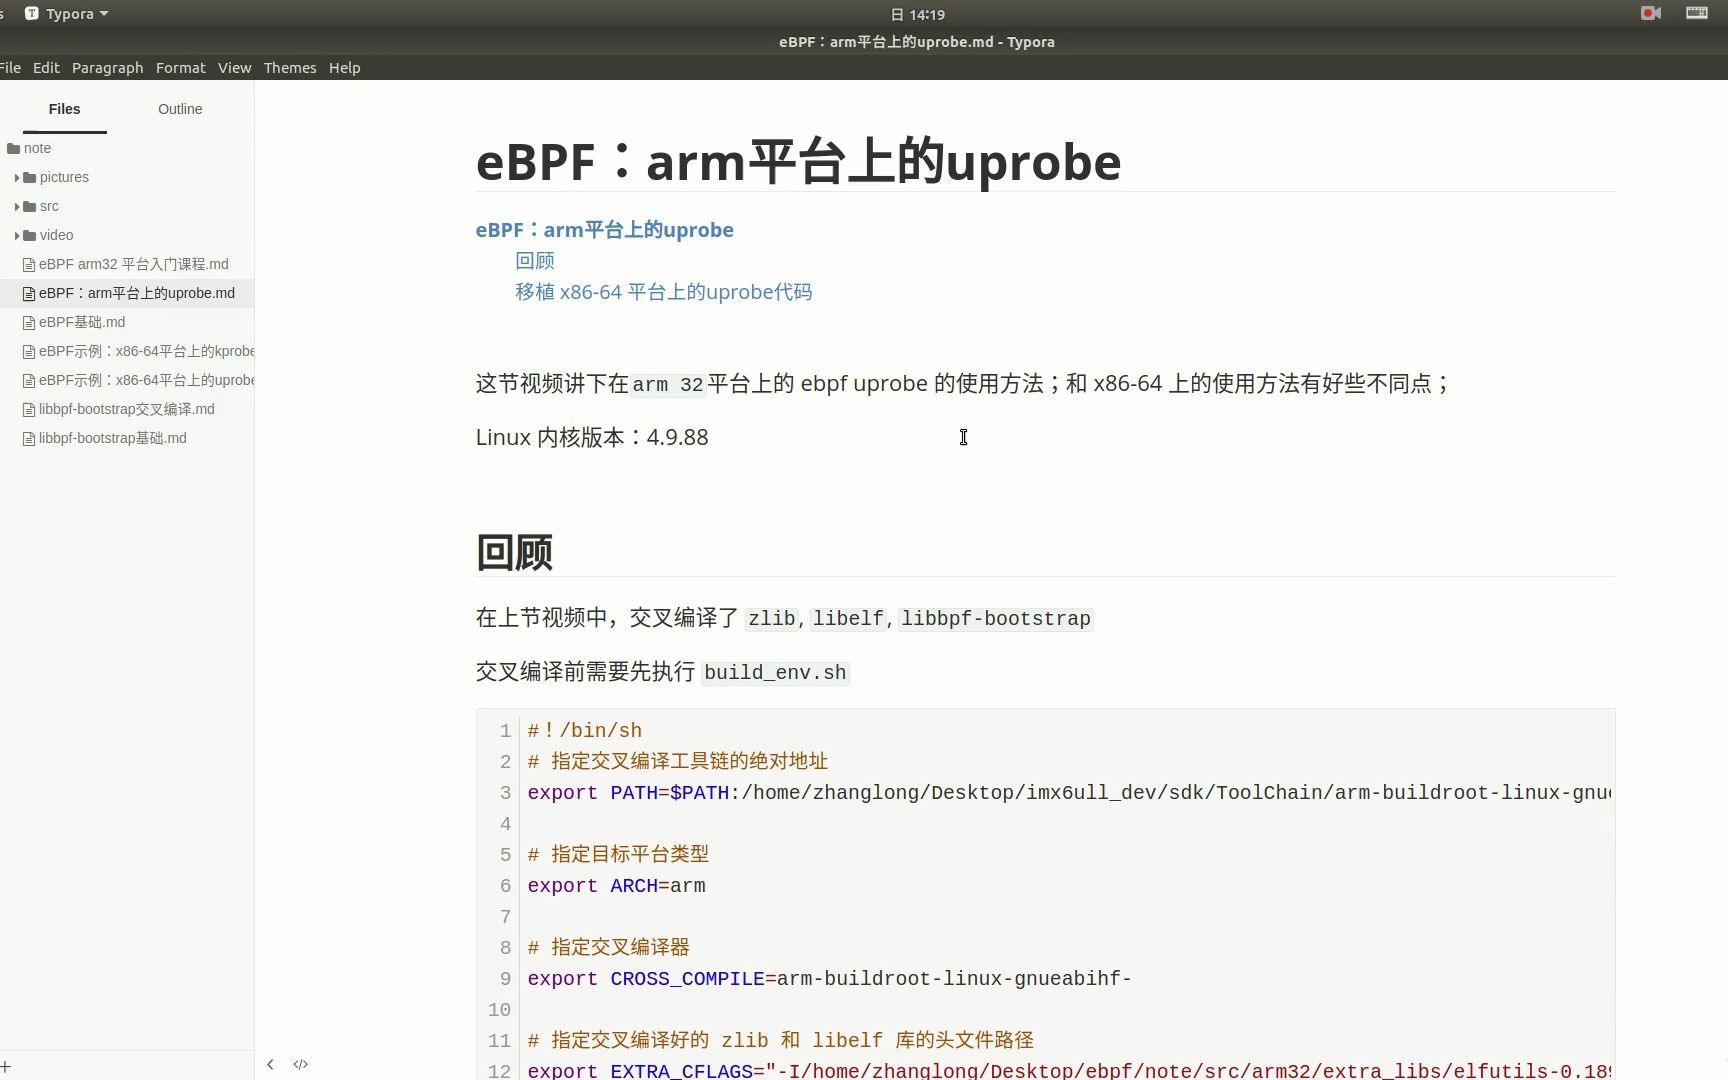Open the Paragraph menu
The height and width of the screenshot is (1080, 1728).
107,67
